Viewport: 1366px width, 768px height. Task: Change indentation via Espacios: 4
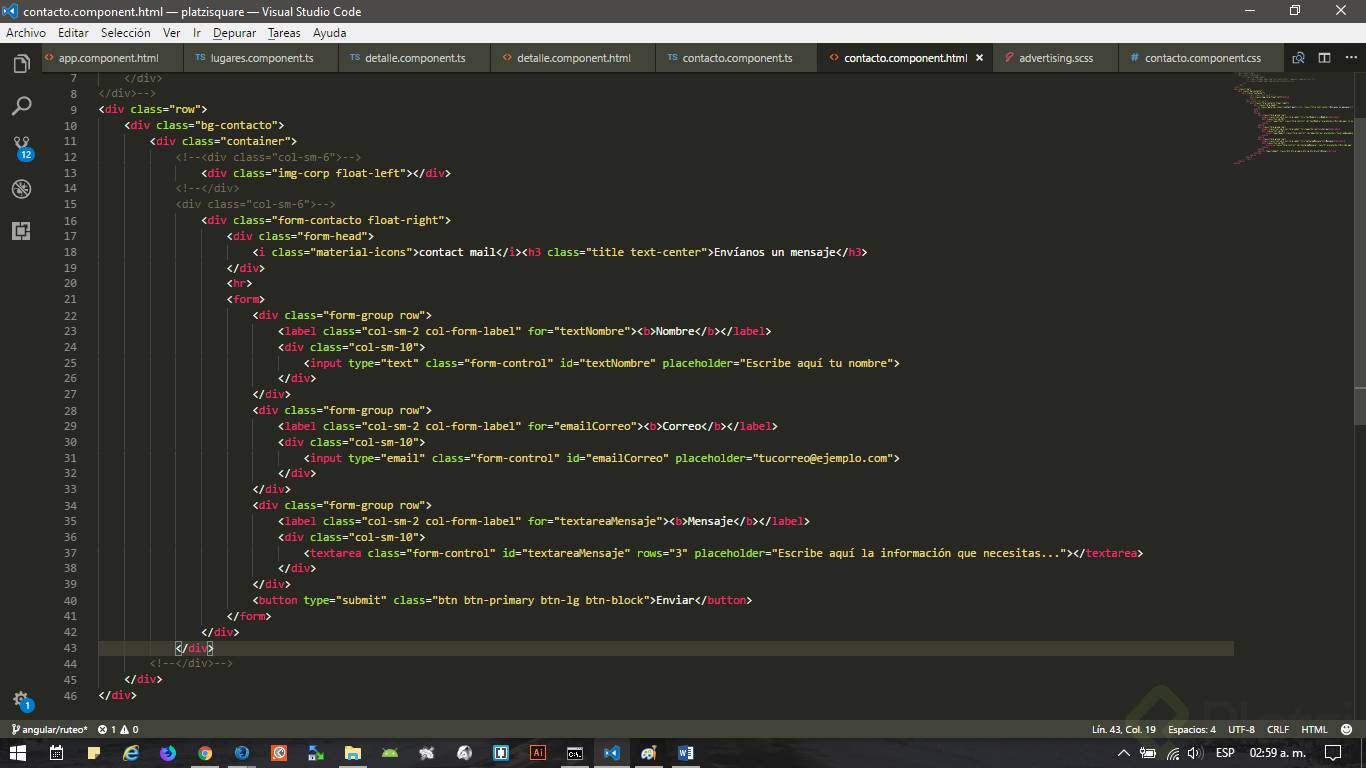(x=1192, y=730)
